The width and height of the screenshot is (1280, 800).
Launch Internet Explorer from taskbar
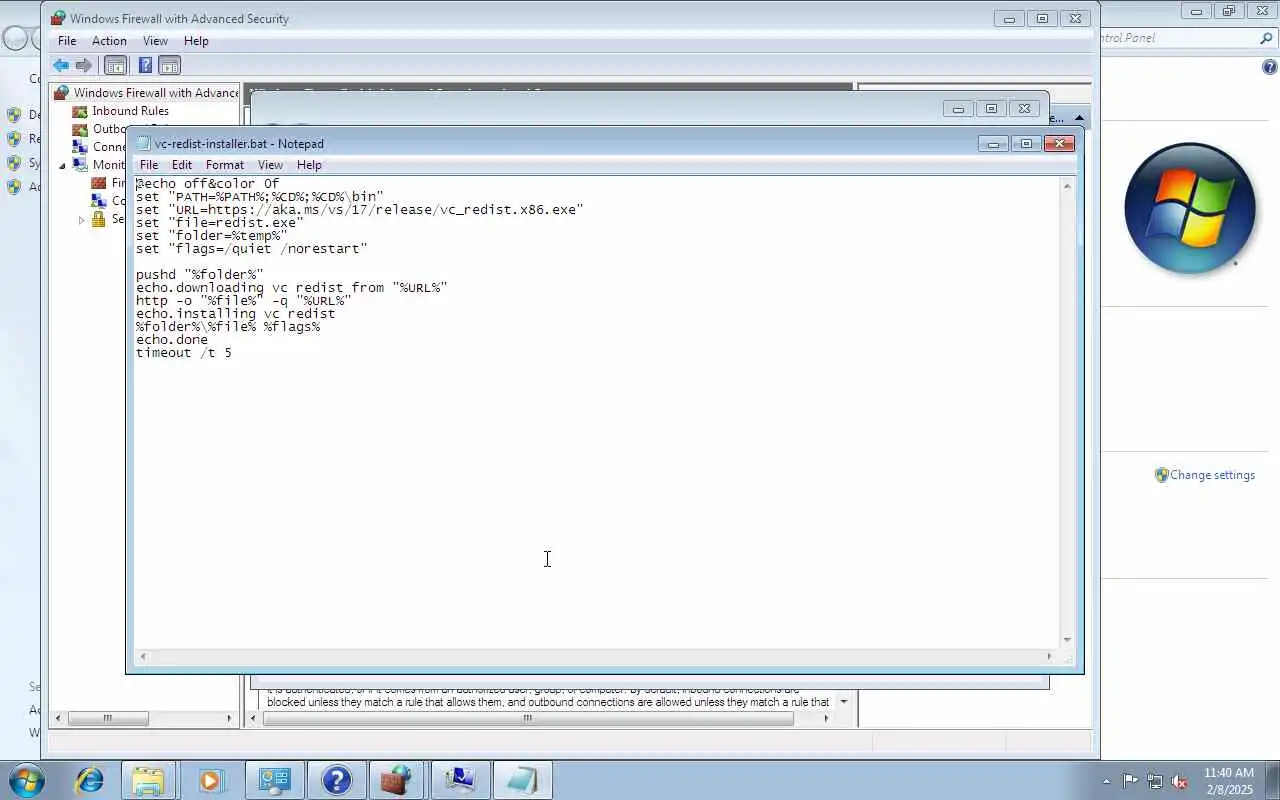point(90,780)
